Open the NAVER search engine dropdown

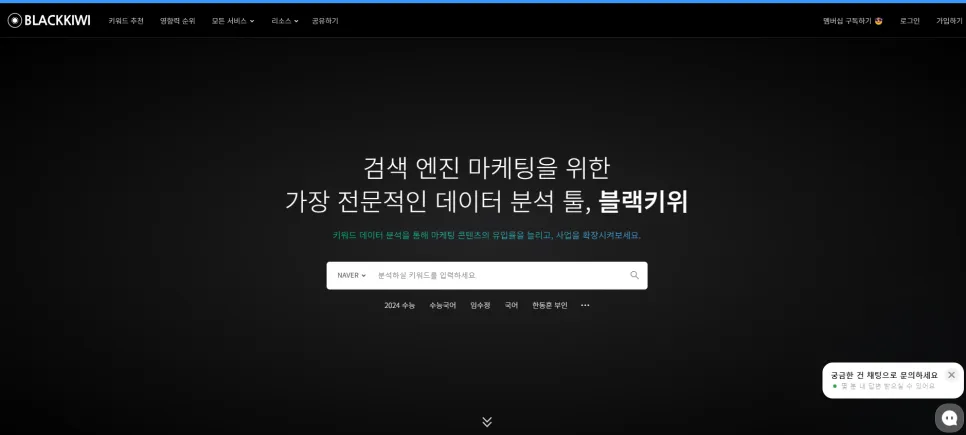351,275
